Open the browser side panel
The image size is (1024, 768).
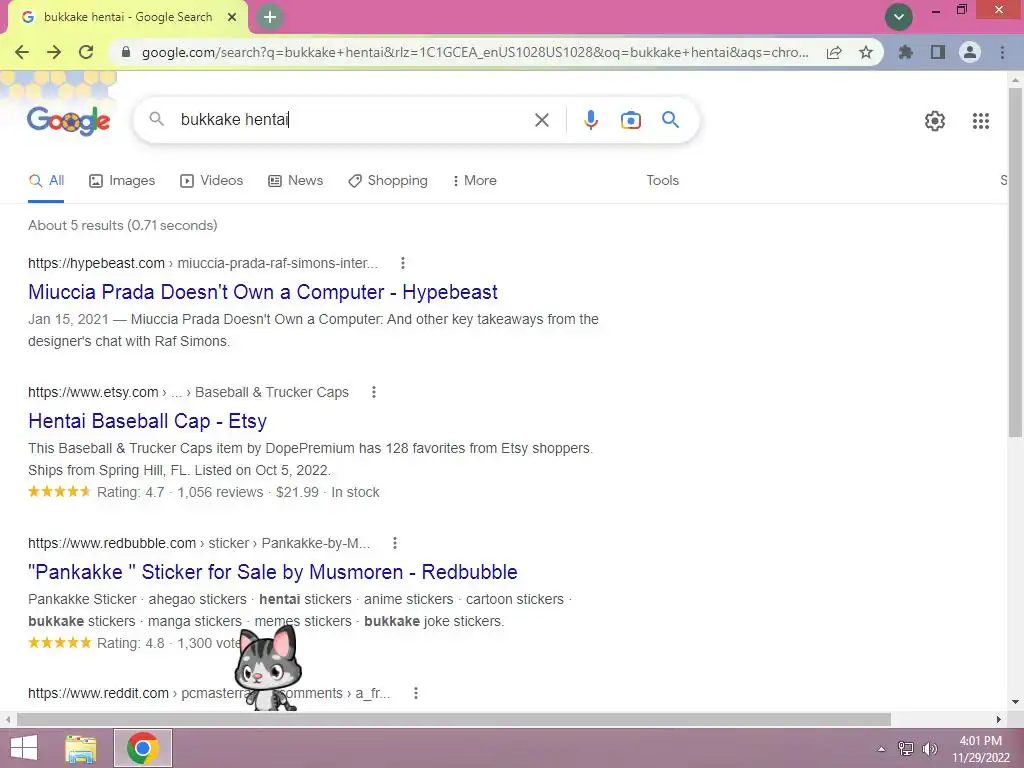(x=938, y=52)
